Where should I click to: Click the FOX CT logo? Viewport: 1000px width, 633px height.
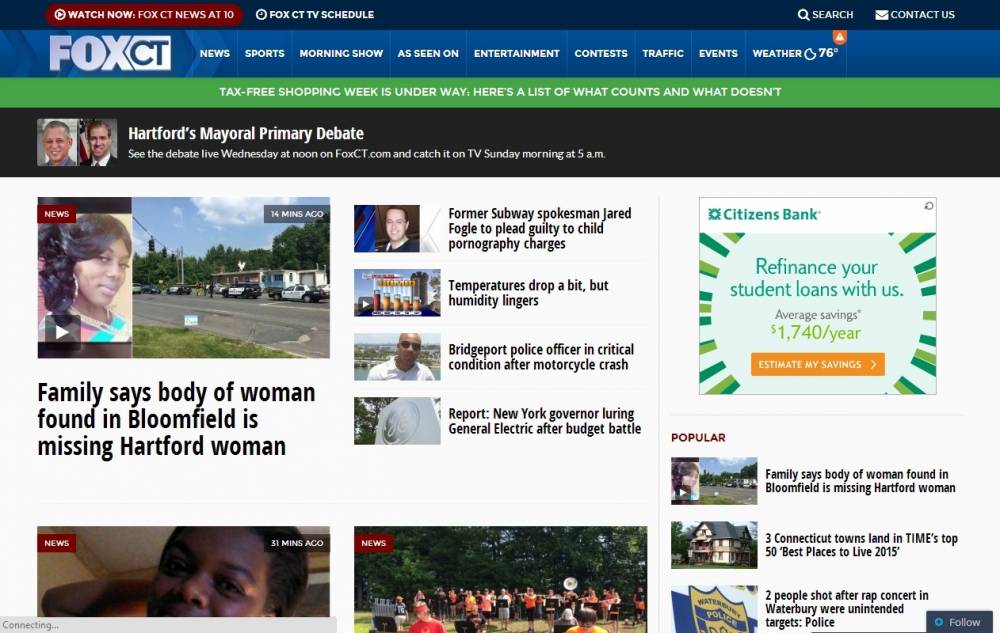110,53
